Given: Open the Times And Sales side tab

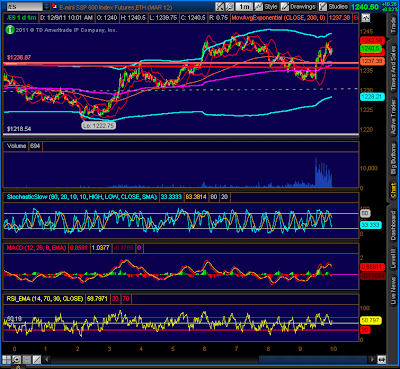Looking at the screenshot, I should click(x=393, y=68).
